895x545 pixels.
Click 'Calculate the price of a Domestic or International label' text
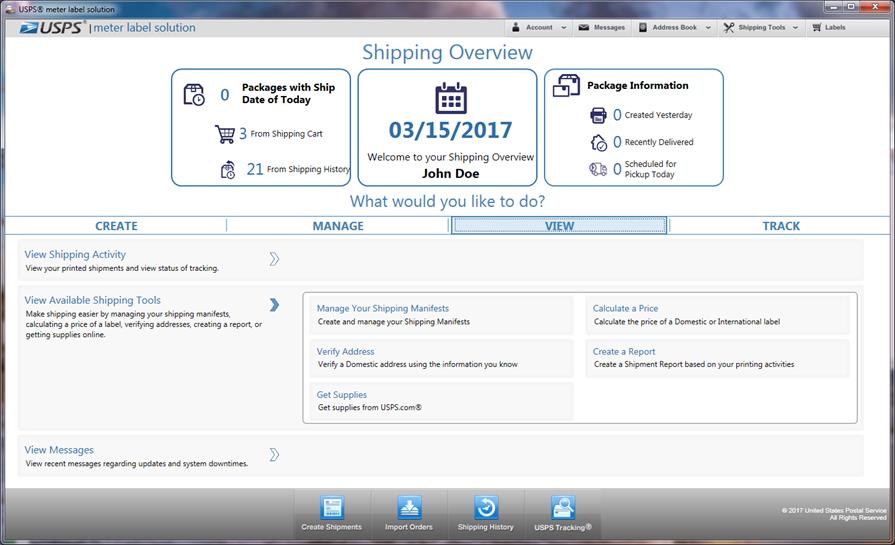point(687,322)
